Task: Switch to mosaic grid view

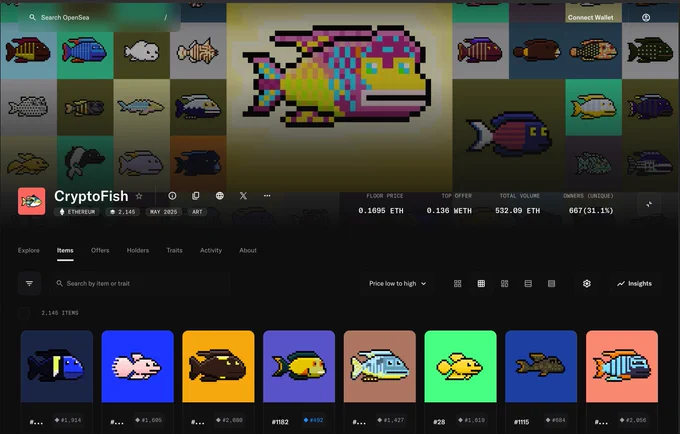Action: (x=504, y=284)
